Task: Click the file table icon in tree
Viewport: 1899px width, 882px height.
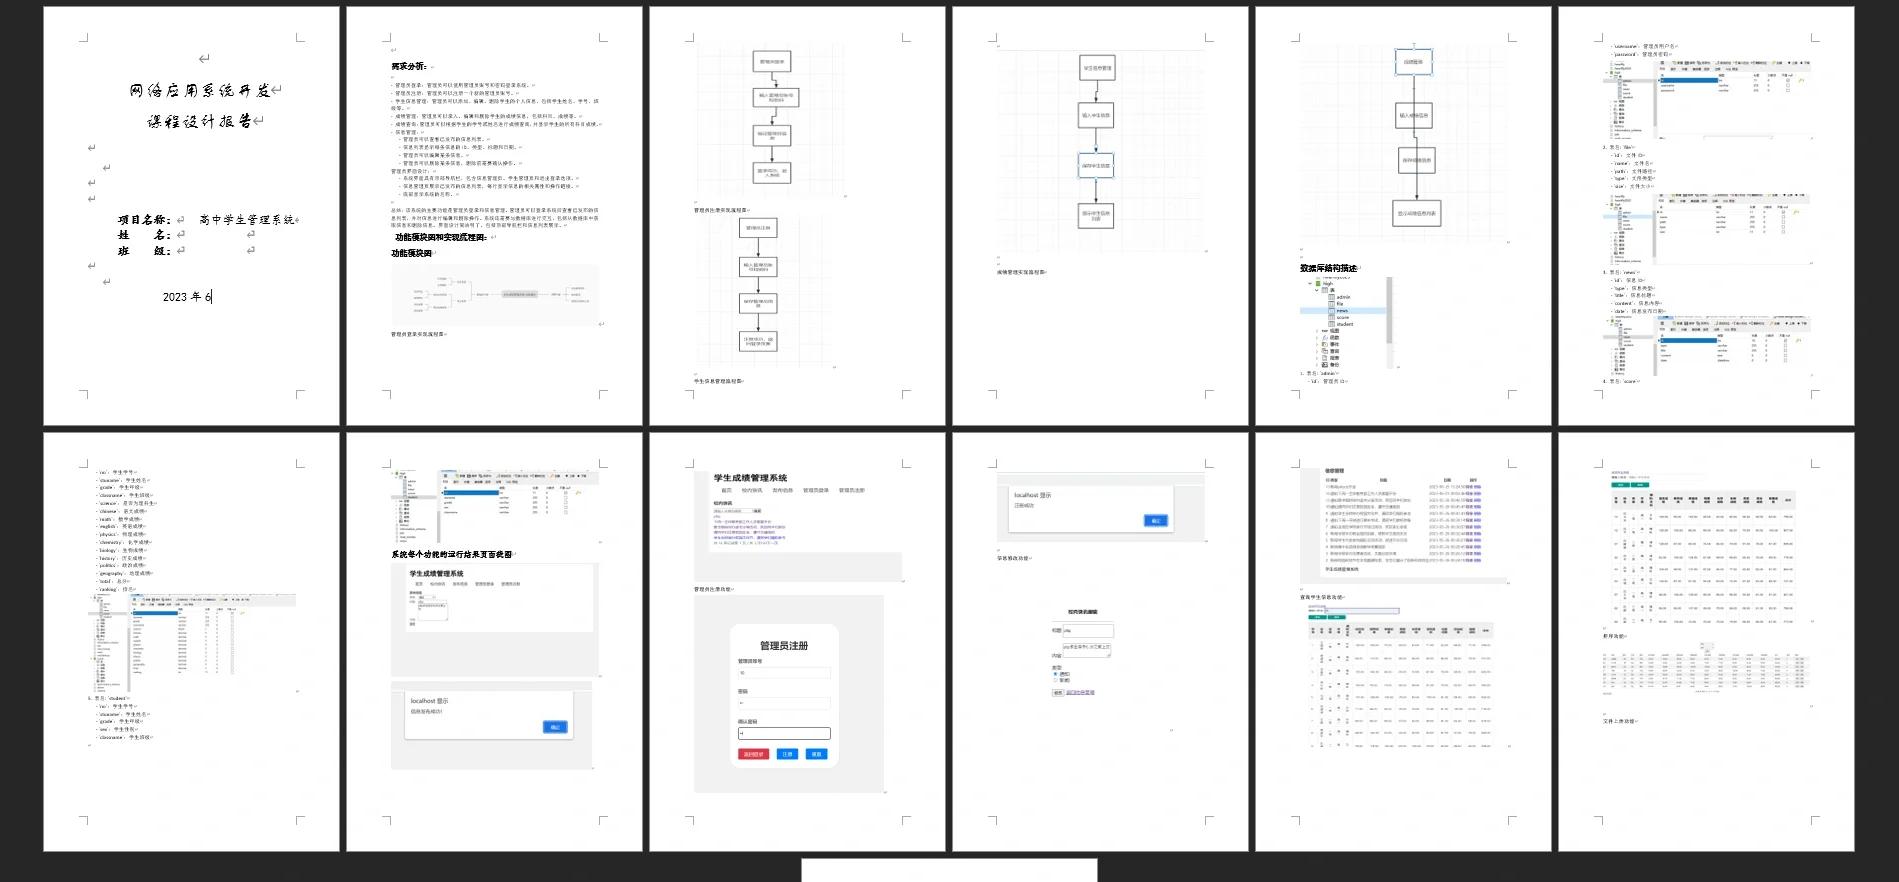Action: coord(1331,304)
